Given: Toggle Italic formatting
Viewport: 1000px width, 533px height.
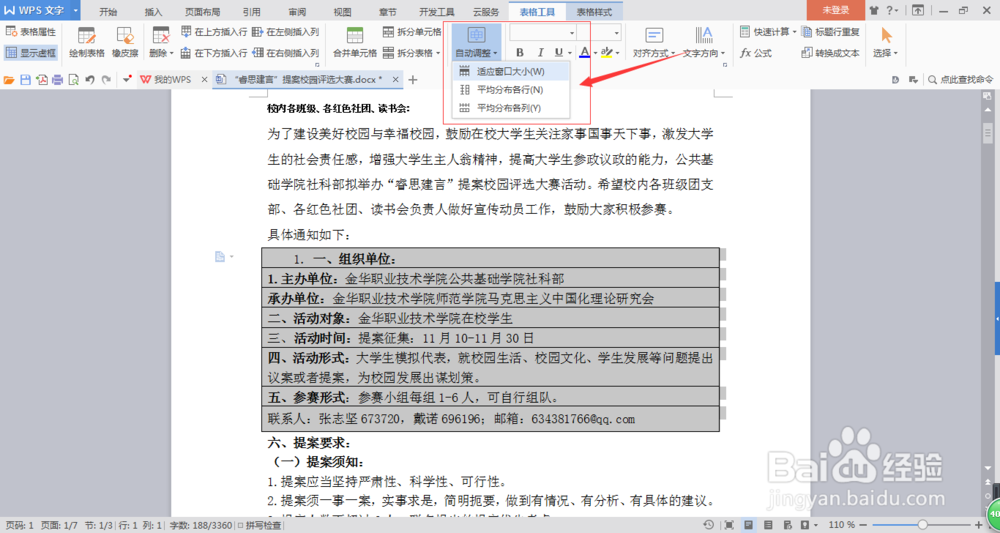Looking at the screenshot, I should [x=540, y=53].
